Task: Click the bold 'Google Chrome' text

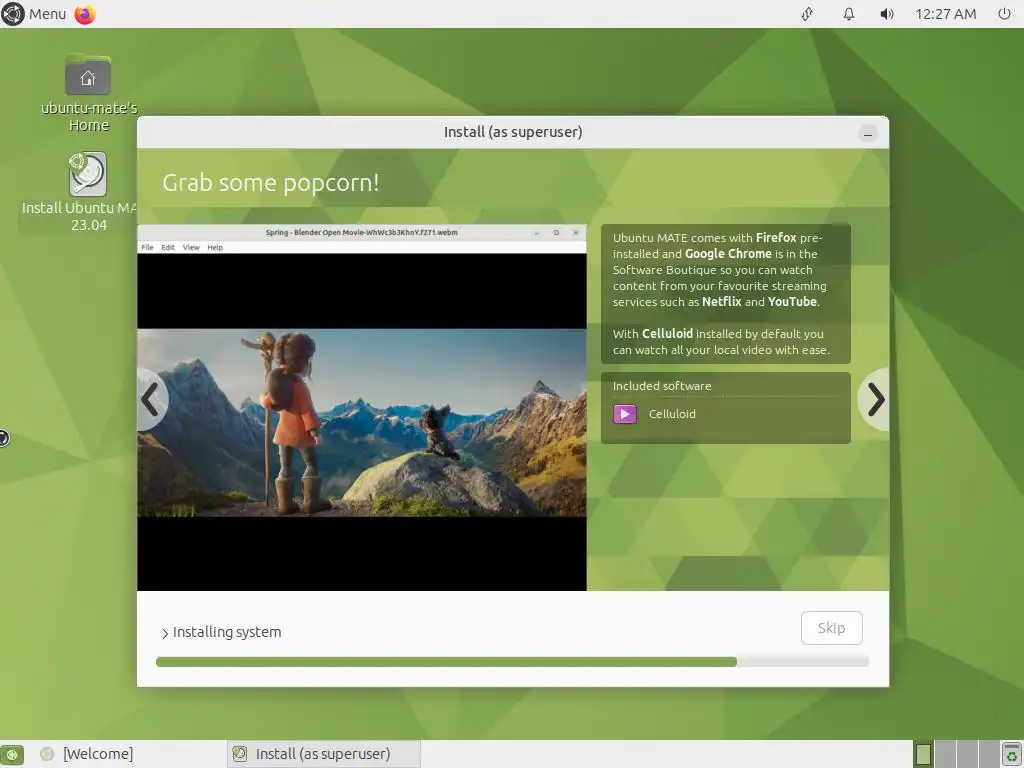Action: [728, 254]
